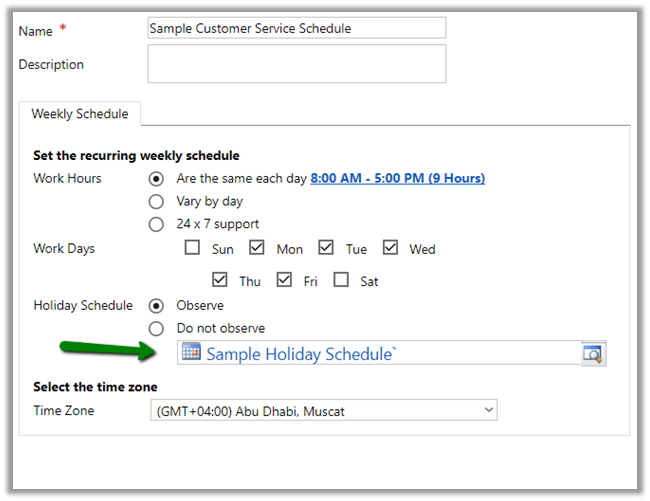
Task: Uncheck the Fri work day checkbox
Action: coord(284,281)
